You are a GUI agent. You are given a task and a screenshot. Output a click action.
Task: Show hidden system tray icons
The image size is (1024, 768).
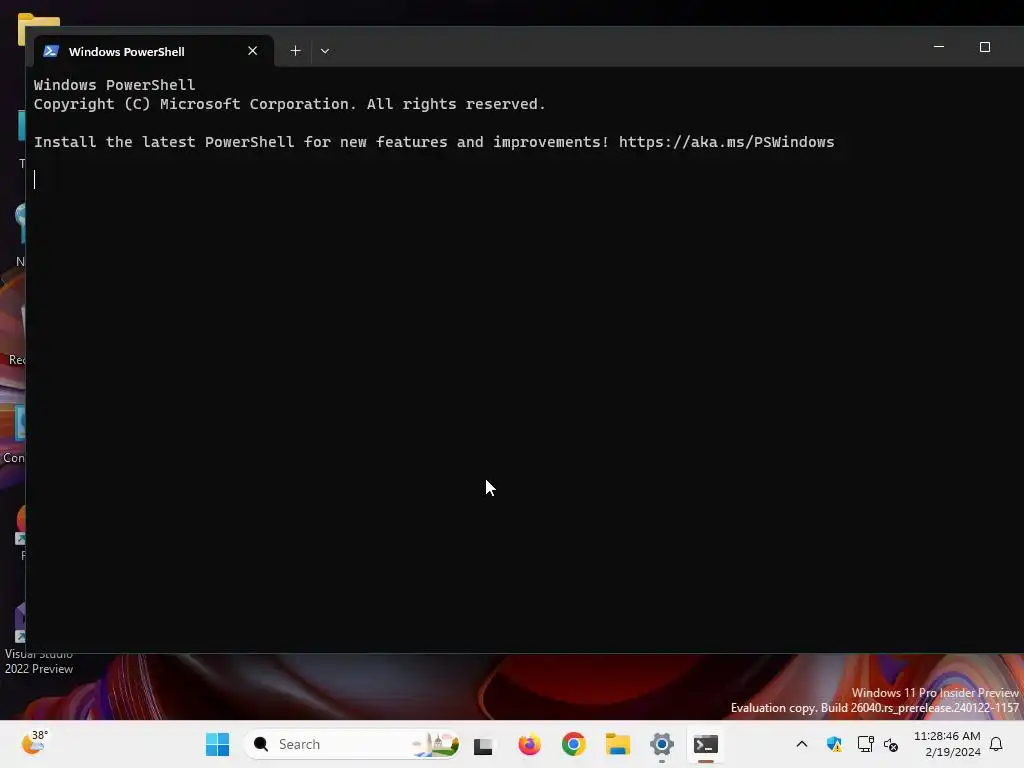[802, 744]
